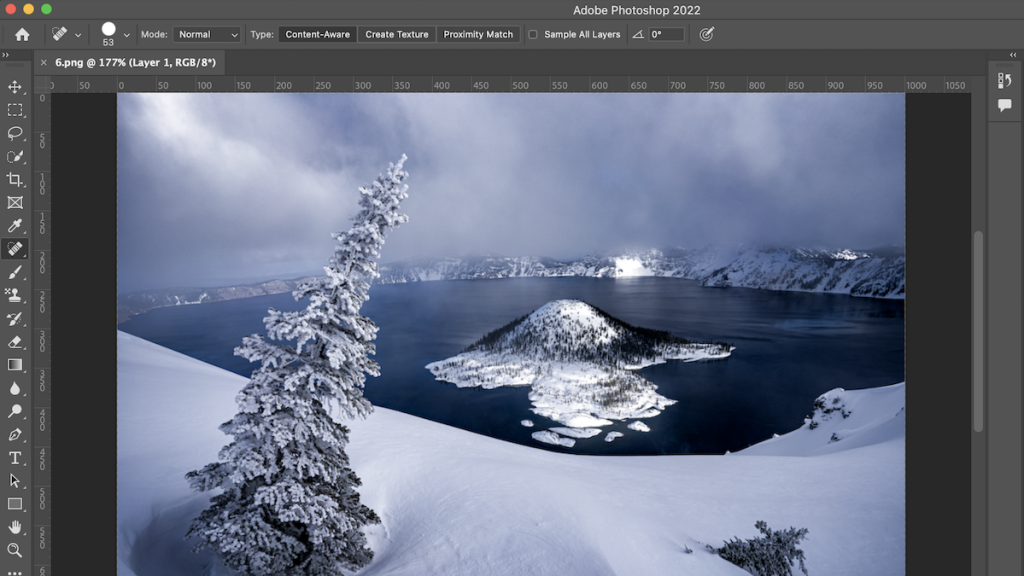1024x576 pixels.
Task: Enable Sample All Layers checkbox
Action: point(533,34)
